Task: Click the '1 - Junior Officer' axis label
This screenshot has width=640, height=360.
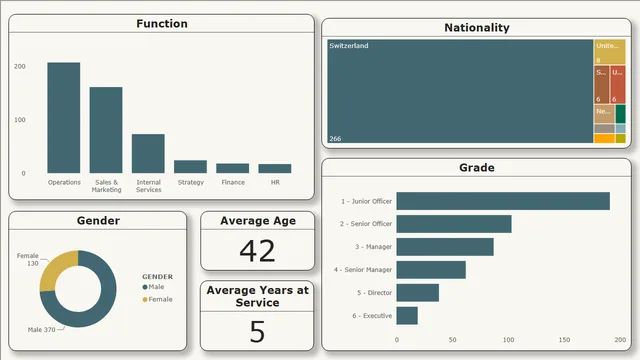Action: [367, 201]
